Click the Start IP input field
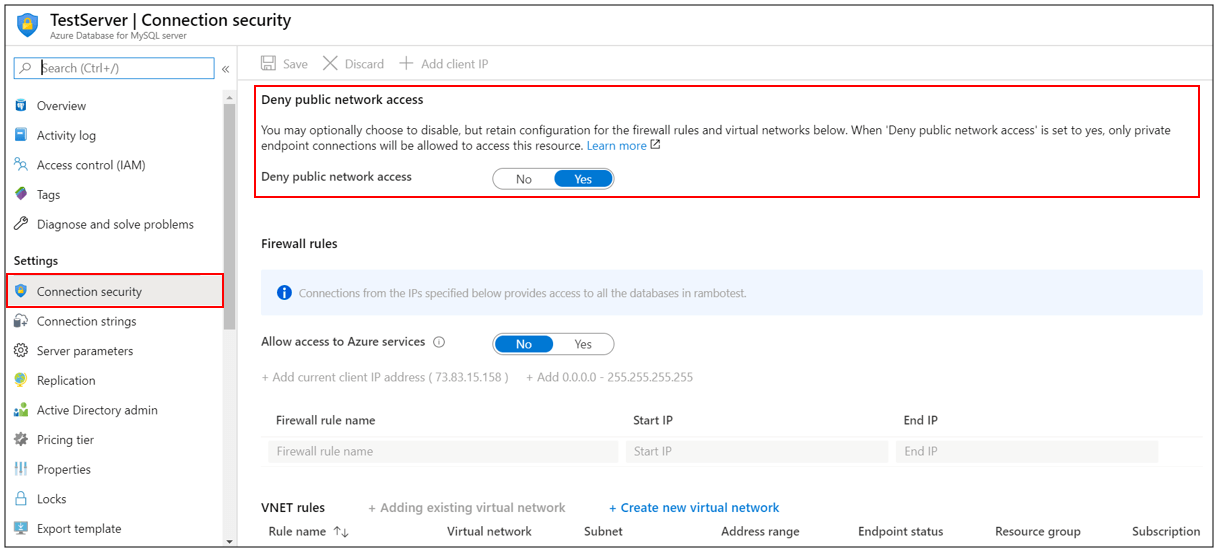The image size is (1218, 552). tap(757, 451)
